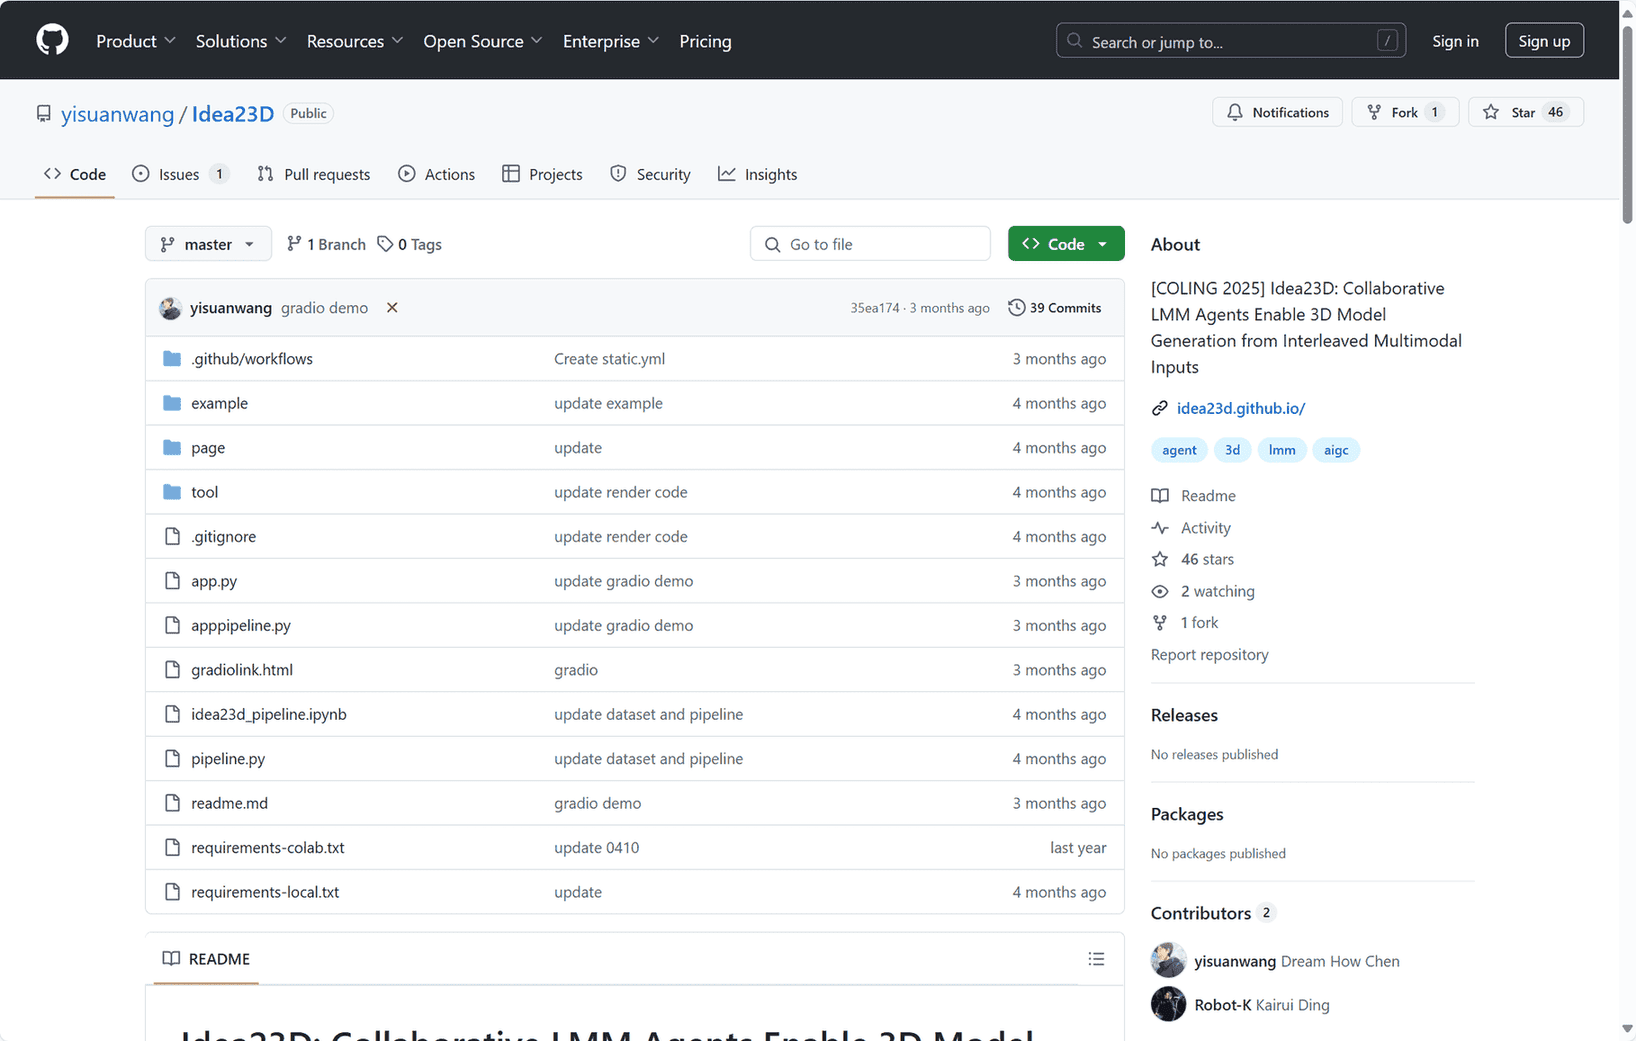Viewport: 1636px width, 1041px height.
Task: Click the README outline list icon
Action: 1096,959
